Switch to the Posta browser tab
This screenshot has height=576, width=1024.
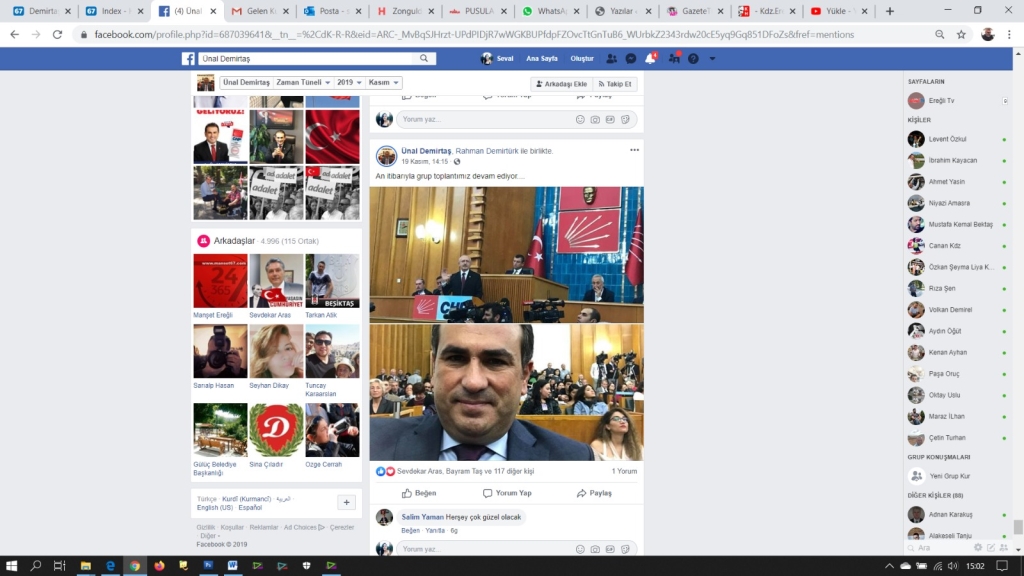(x=333, y=11)
